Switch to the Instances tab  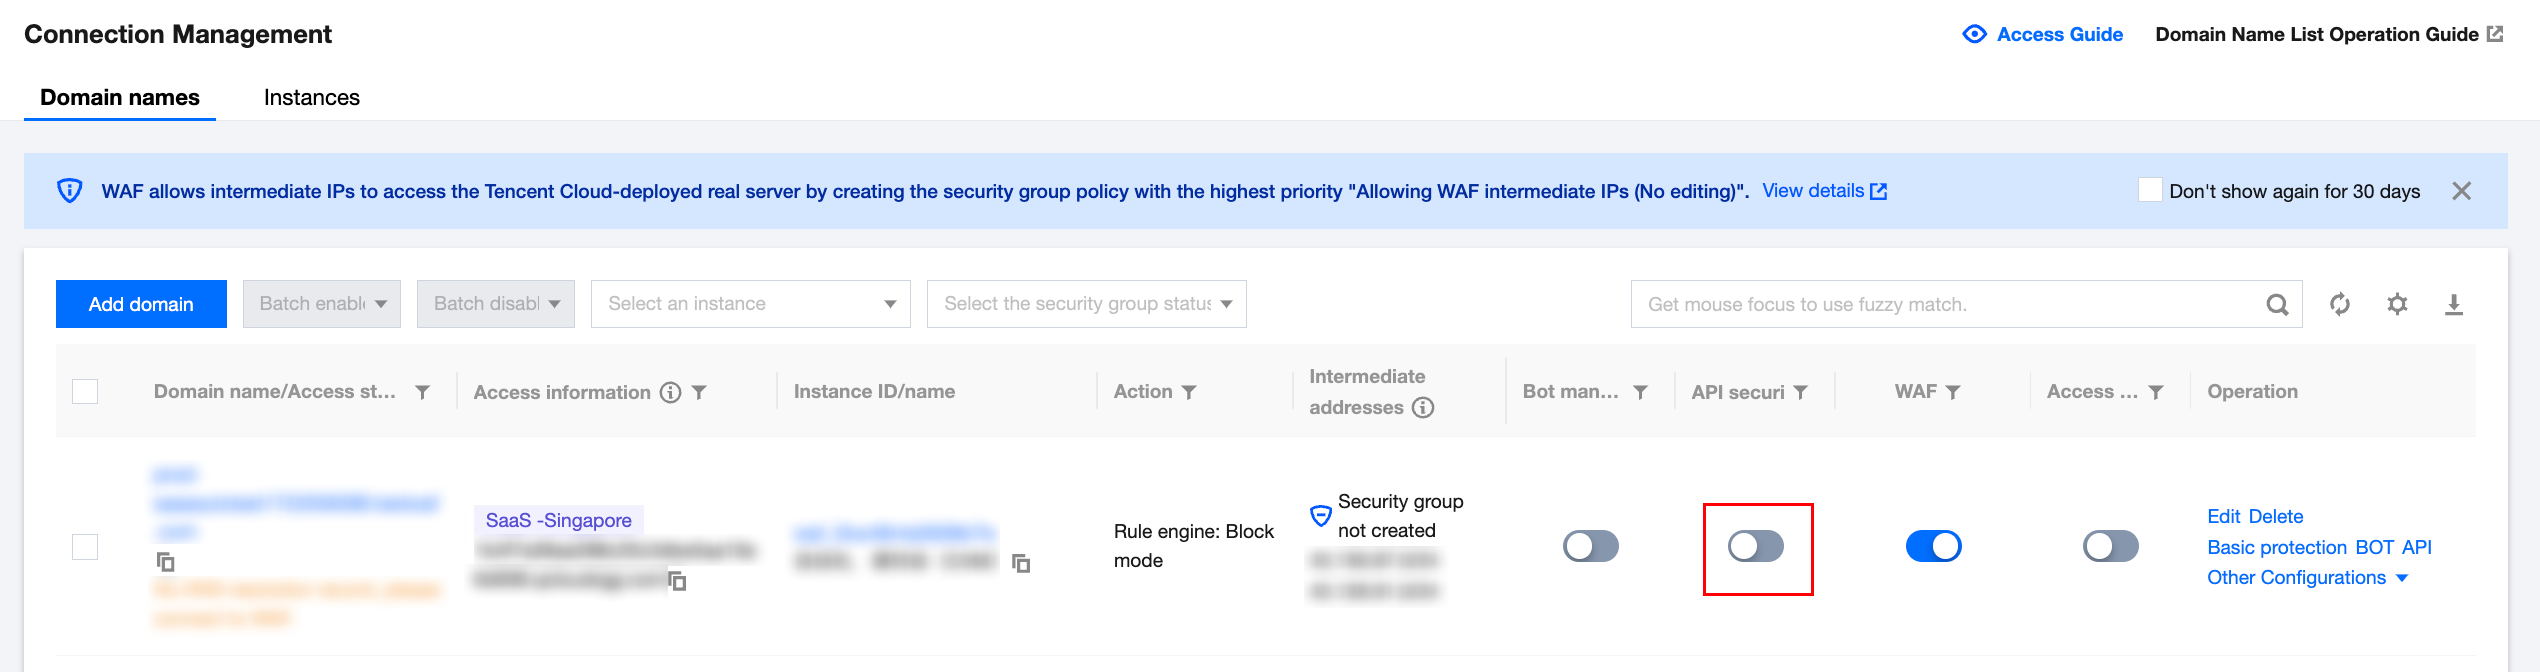[x=311, y=98]
